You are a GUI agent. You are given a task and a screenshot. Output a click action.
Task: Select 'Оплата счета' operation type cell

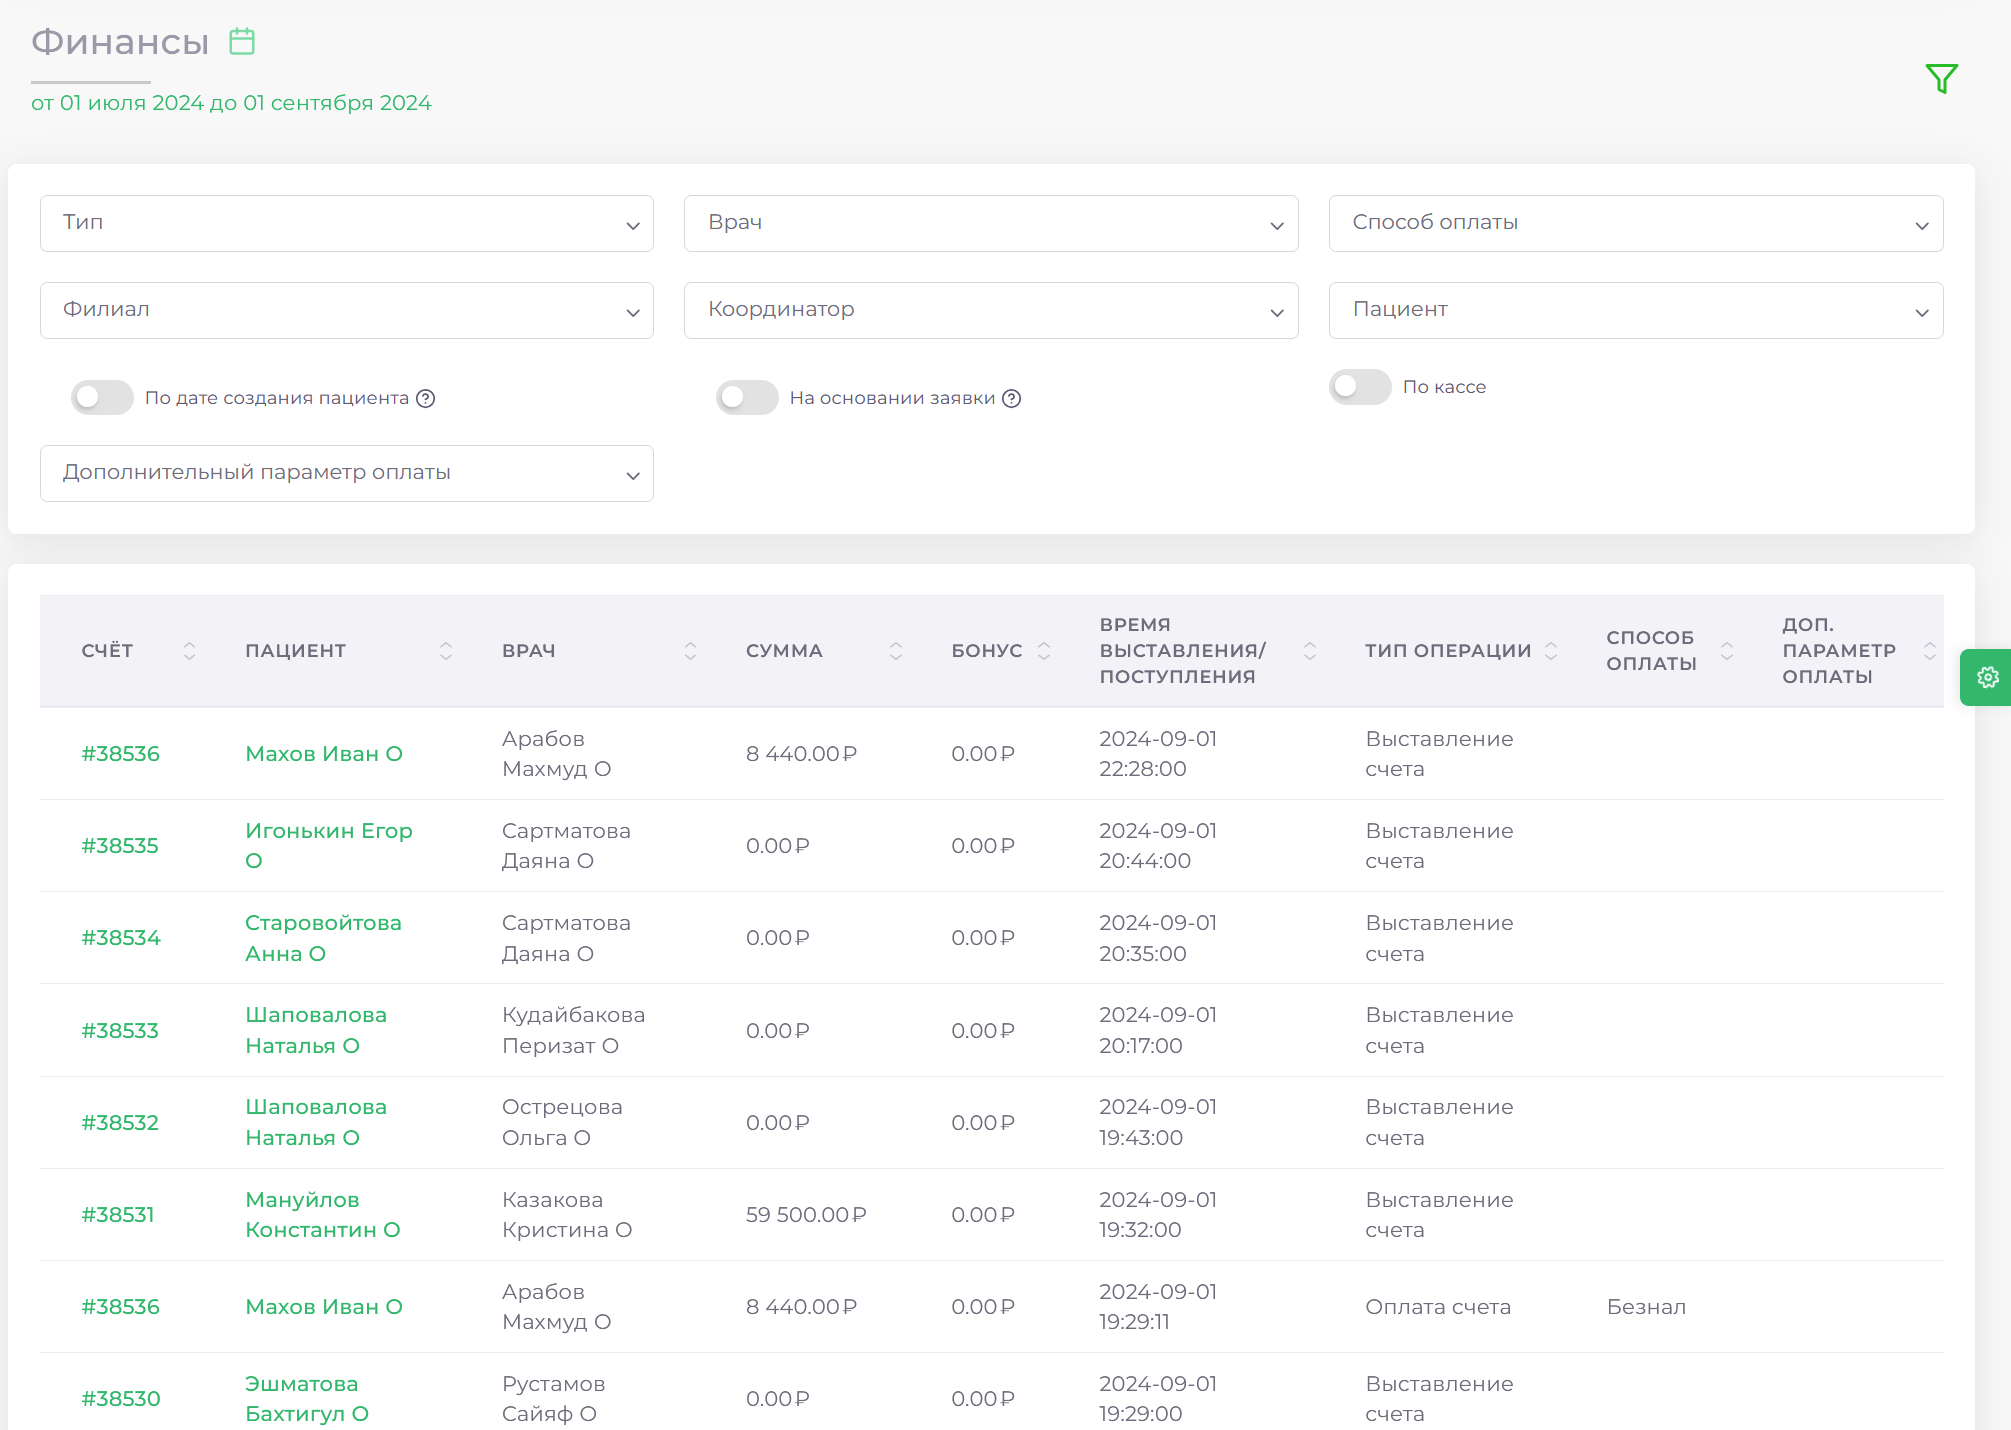[x=1438, y=1307]
